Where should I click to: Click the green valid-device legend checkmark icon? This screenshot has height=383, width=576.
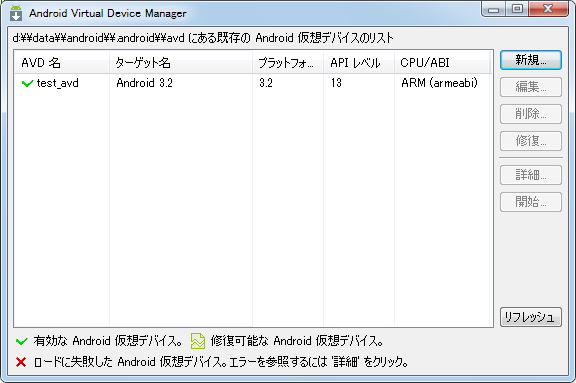22,342
